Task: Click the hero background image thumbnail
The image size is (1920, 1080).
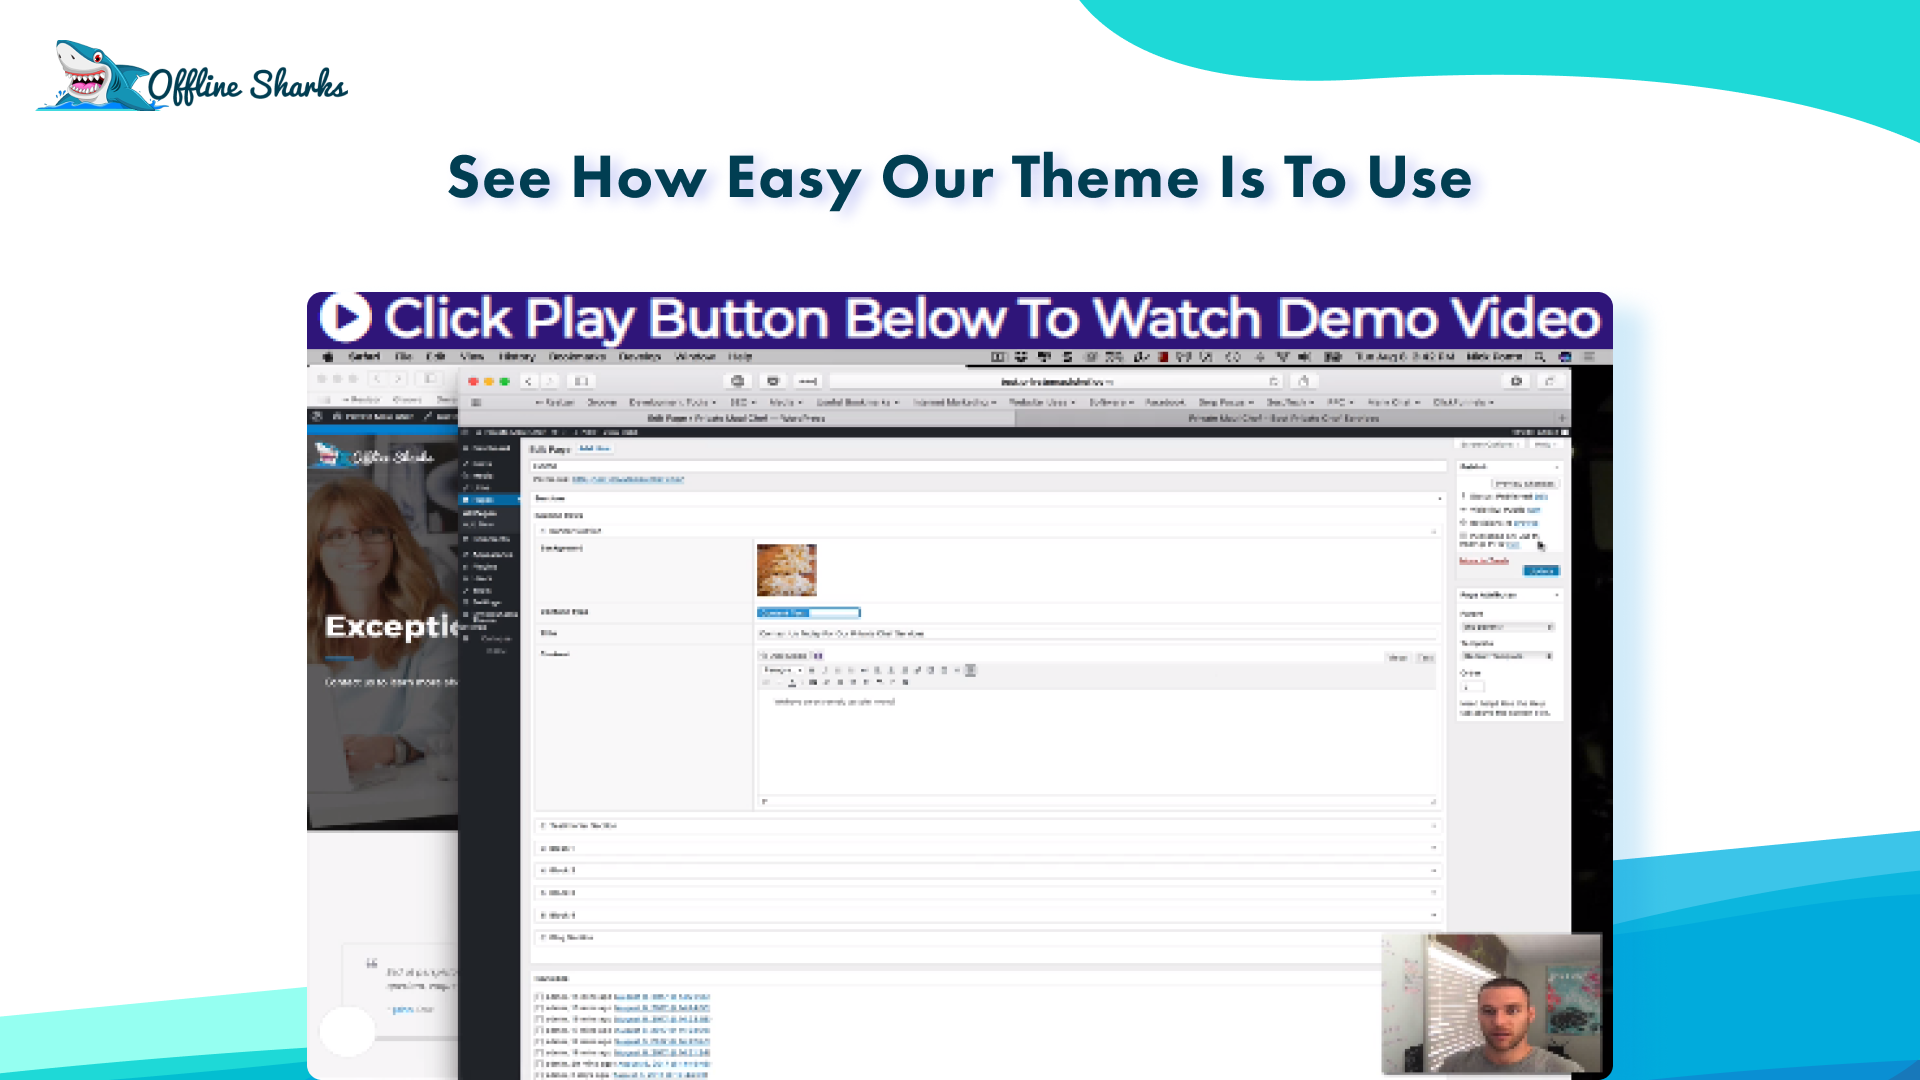Action: [x=786, y=569]
